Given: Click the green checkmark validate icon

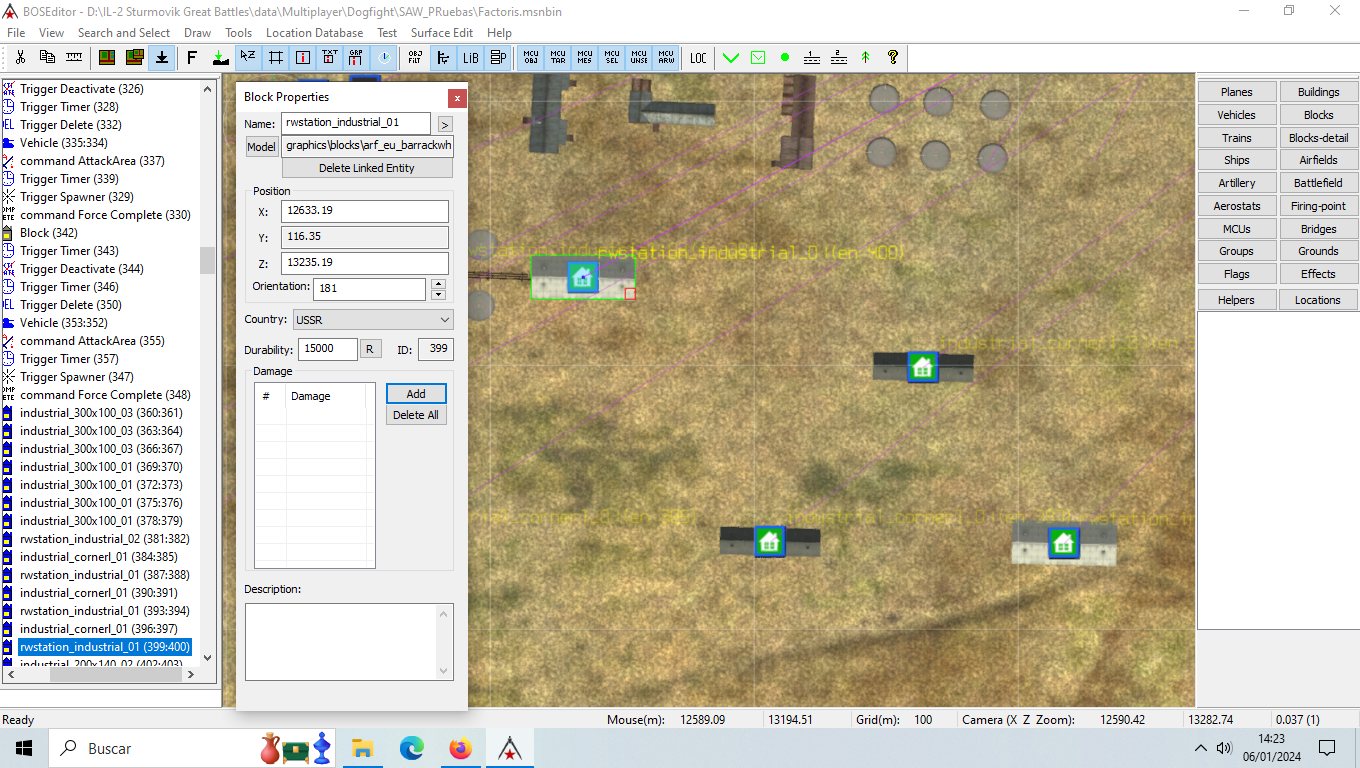Looking at the screenshot, I should tap(731, 57).
